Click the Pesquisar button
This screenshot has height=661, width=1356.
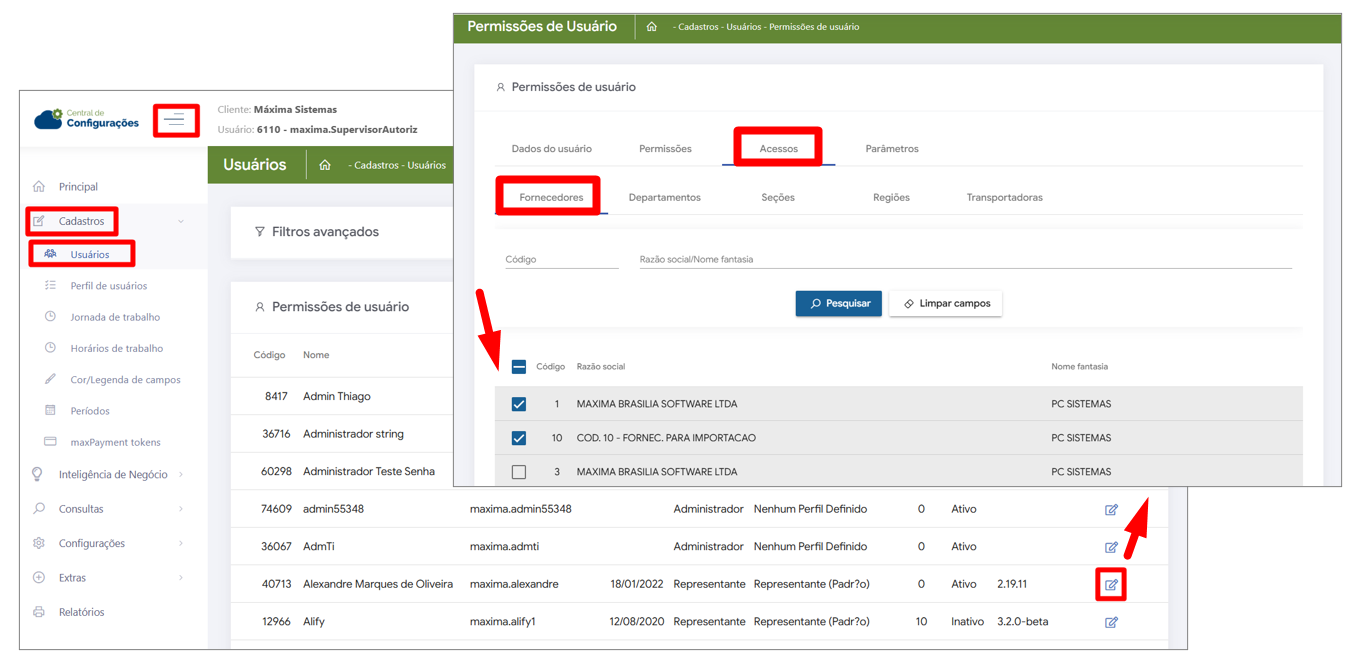click(838, 304)
